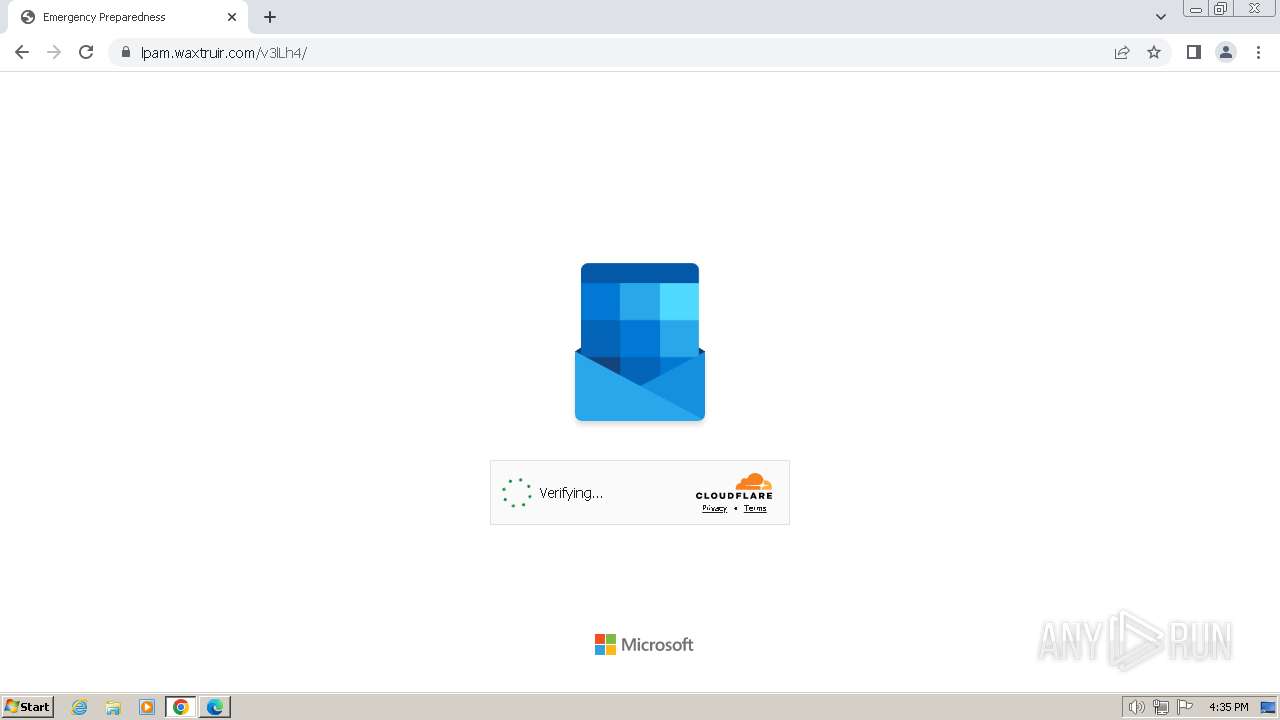Go back to the previous page
This screenshot has height=720, width=1280.
tap(22, 52)
